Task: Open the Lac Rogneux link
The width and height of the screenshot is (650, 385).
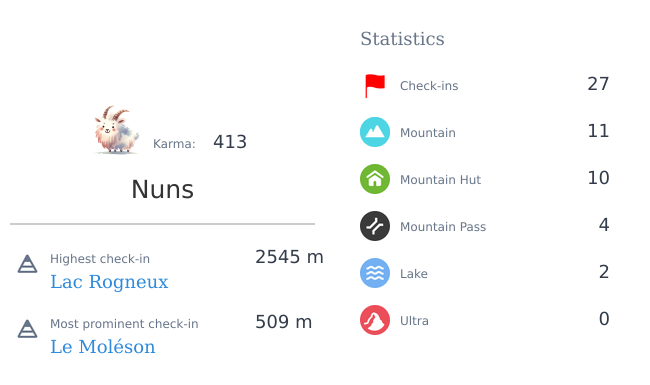Action: pos(109,282)
